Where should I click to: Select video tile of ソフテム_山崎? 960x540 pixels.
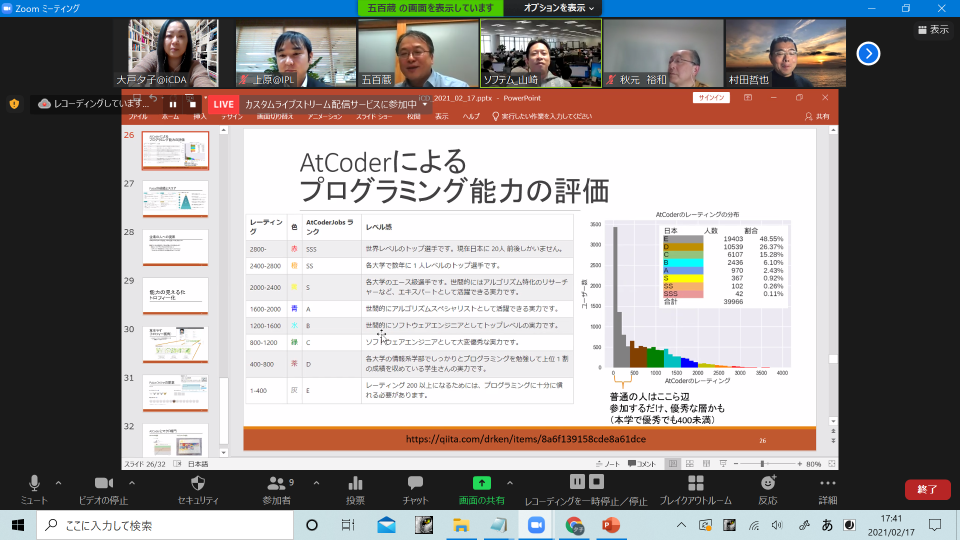[541, 53]
